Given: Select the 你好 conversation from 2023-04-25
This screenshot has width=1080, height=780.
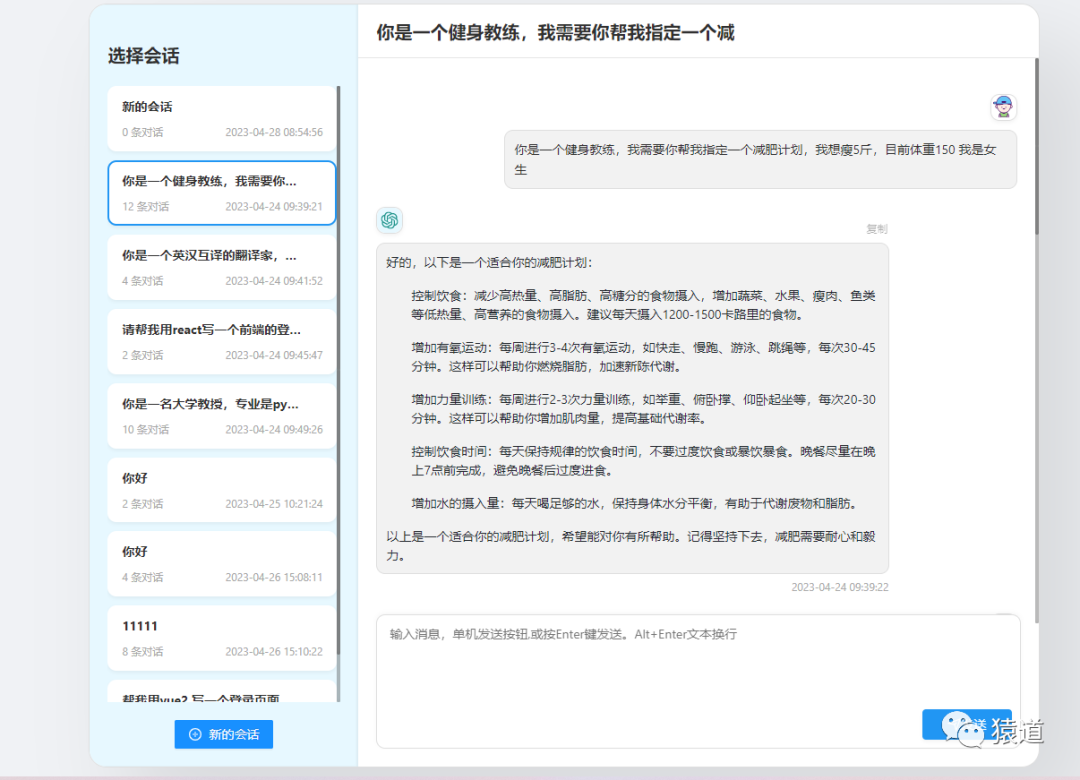Looking at the screenshot, I should pos(221,489).
